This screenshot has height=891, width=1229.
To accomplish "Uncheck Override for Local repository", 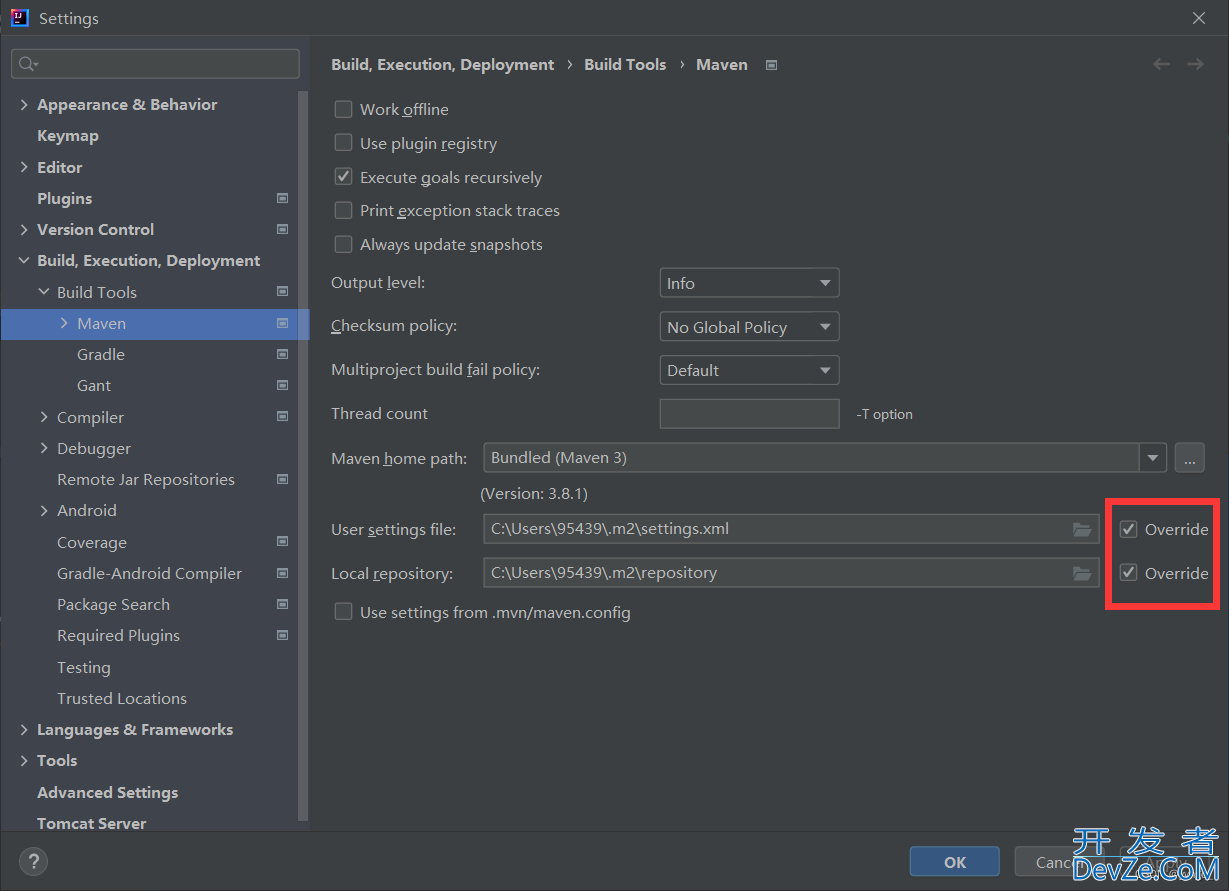I will tap(1129, 573).
